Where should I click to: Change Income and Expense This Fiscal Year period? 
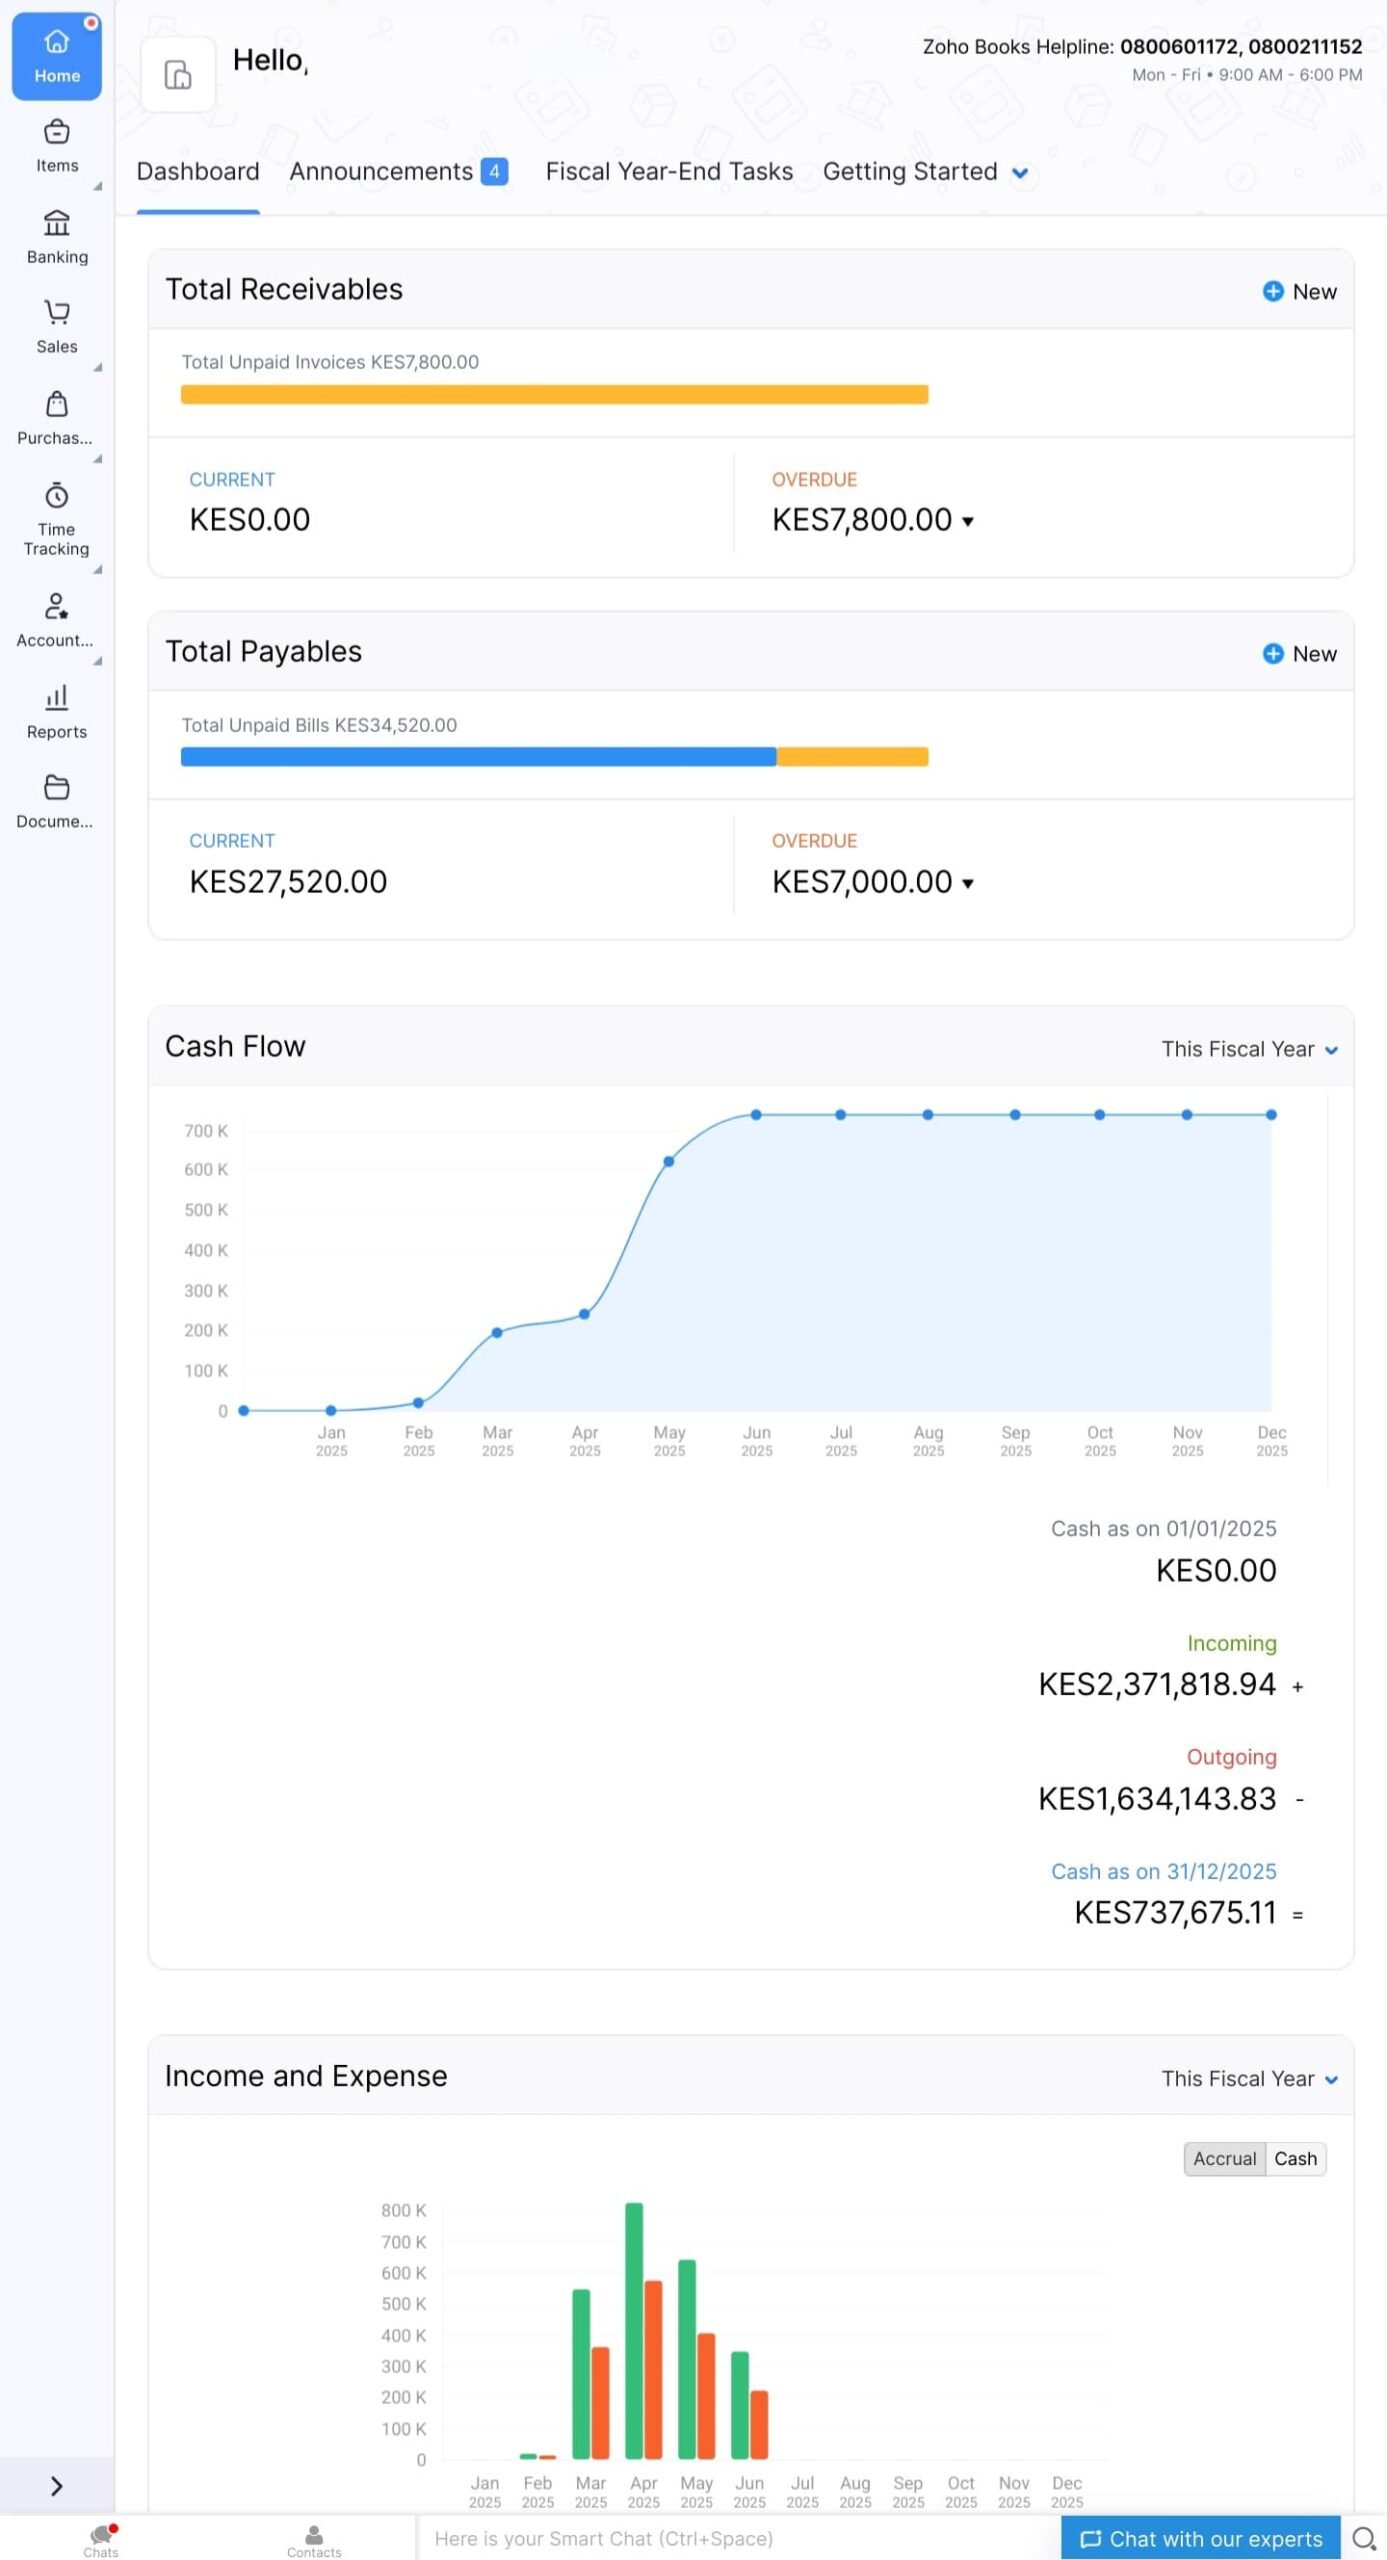1249,2078
